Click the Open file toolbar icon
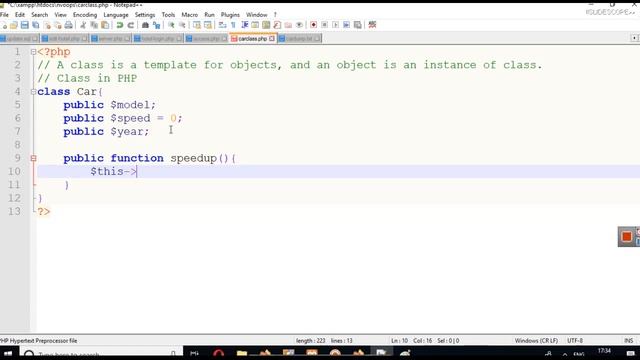 [x=14, y=25]
